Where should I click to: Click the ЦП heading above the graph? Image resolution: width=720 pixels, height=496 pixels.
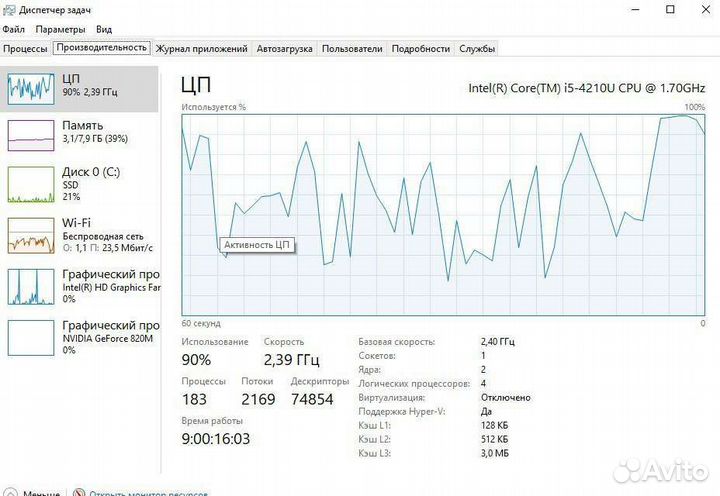[x=196, y=85]
